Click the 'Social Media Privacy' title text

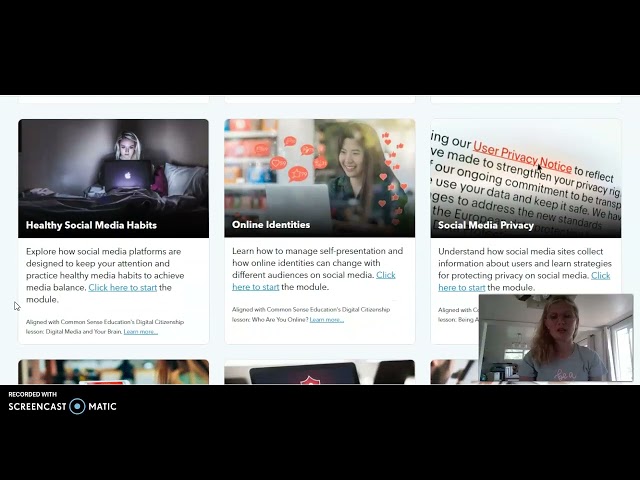pos(486,225)
